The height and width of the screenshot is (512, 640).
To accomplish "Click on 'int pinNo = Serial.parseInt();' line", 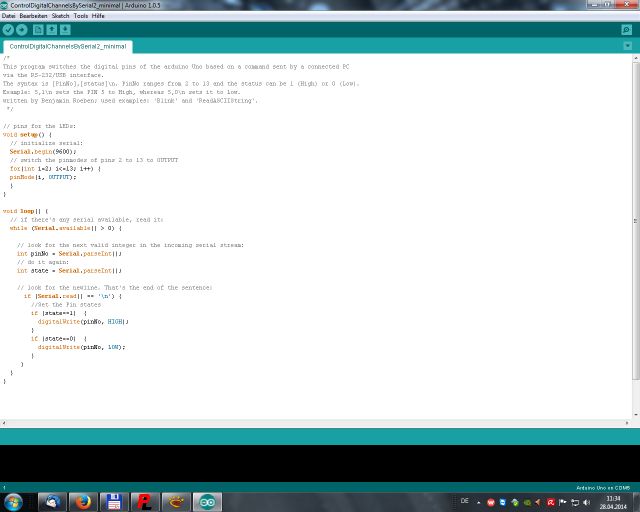I will pos(69,254).
